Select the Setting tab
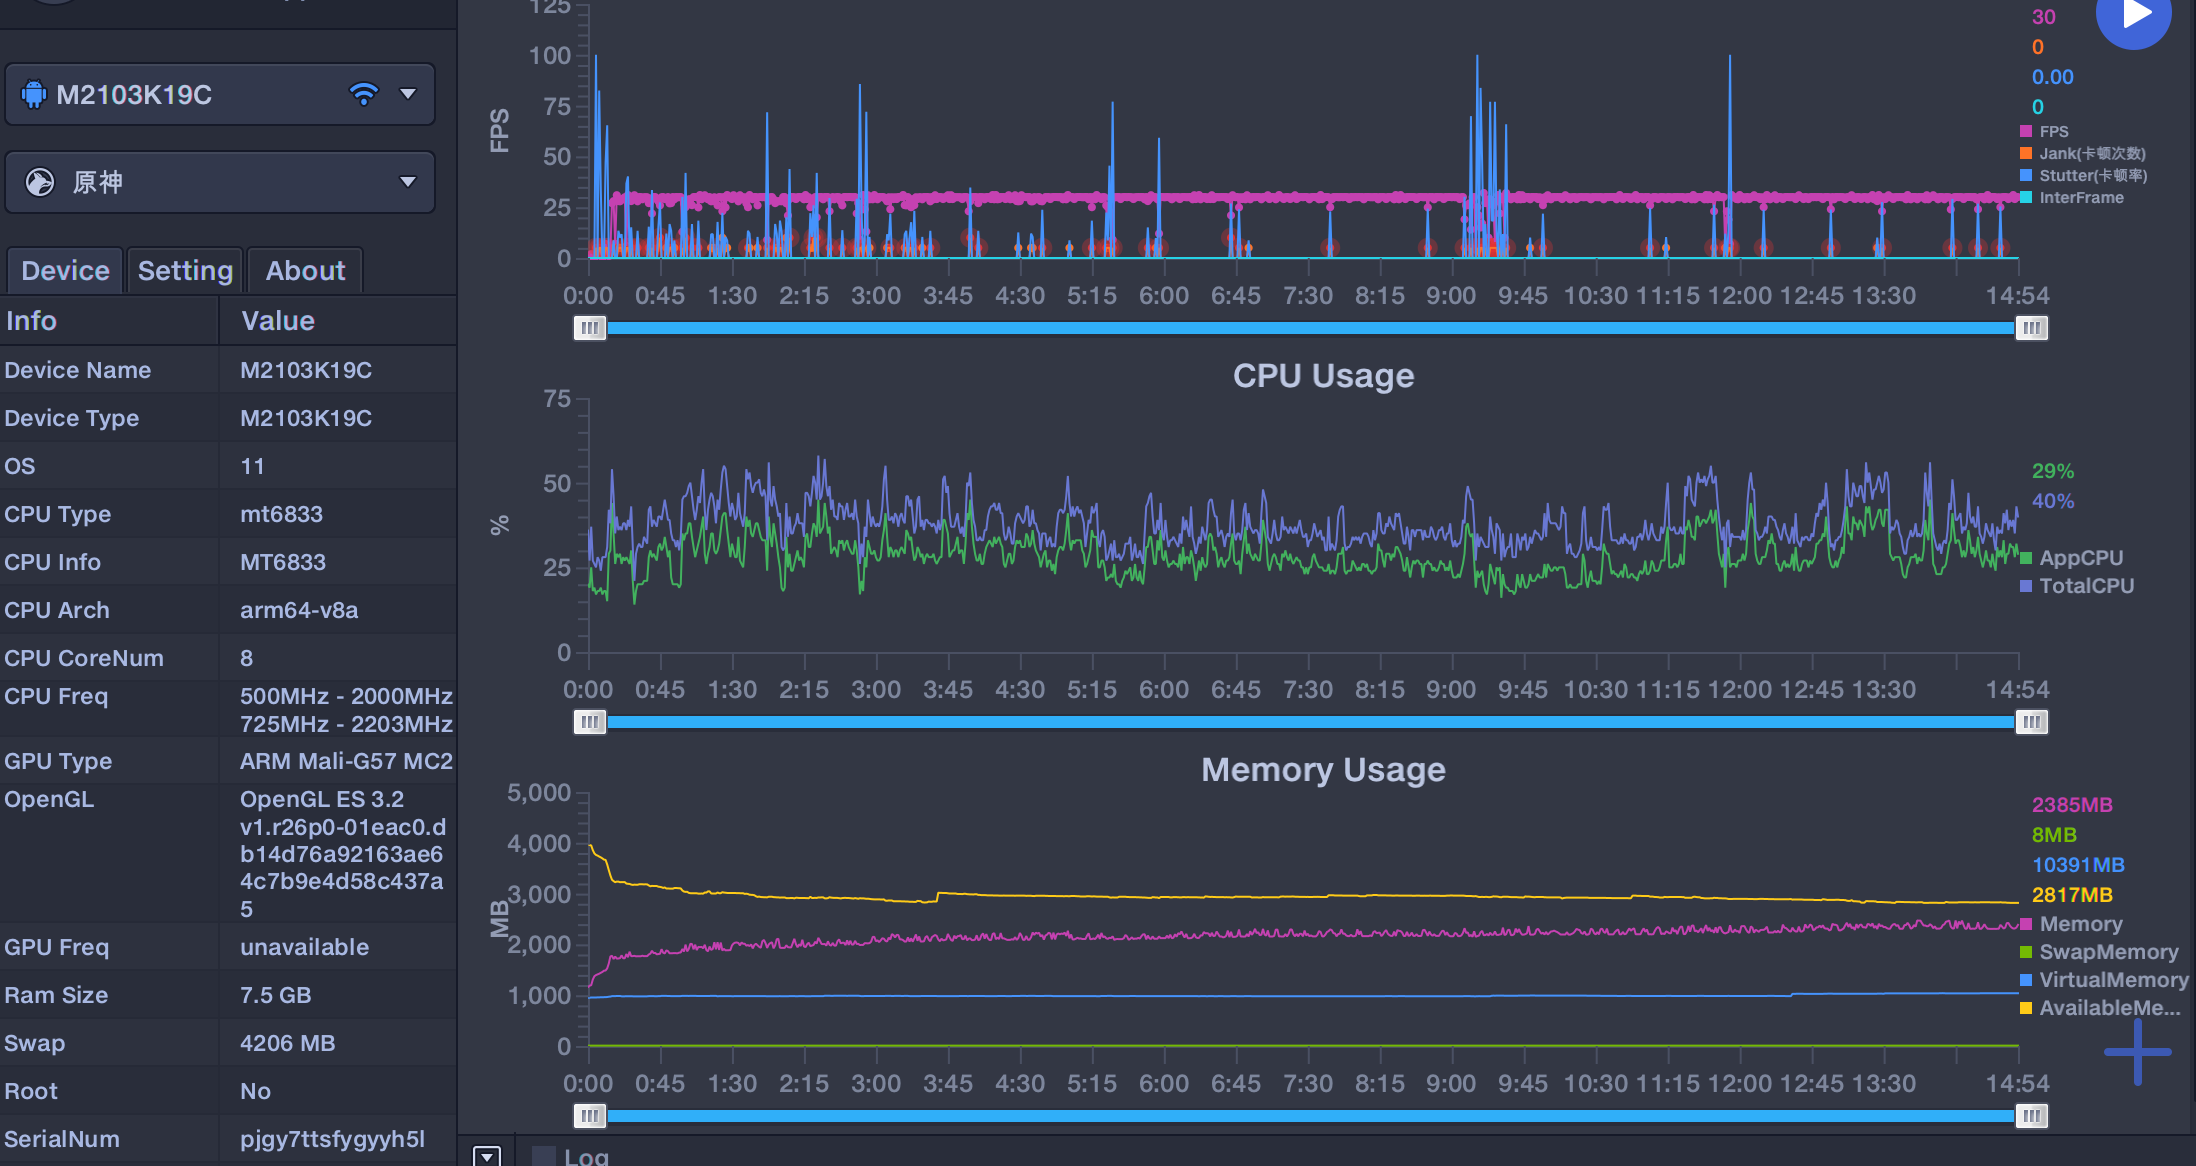 184,270
